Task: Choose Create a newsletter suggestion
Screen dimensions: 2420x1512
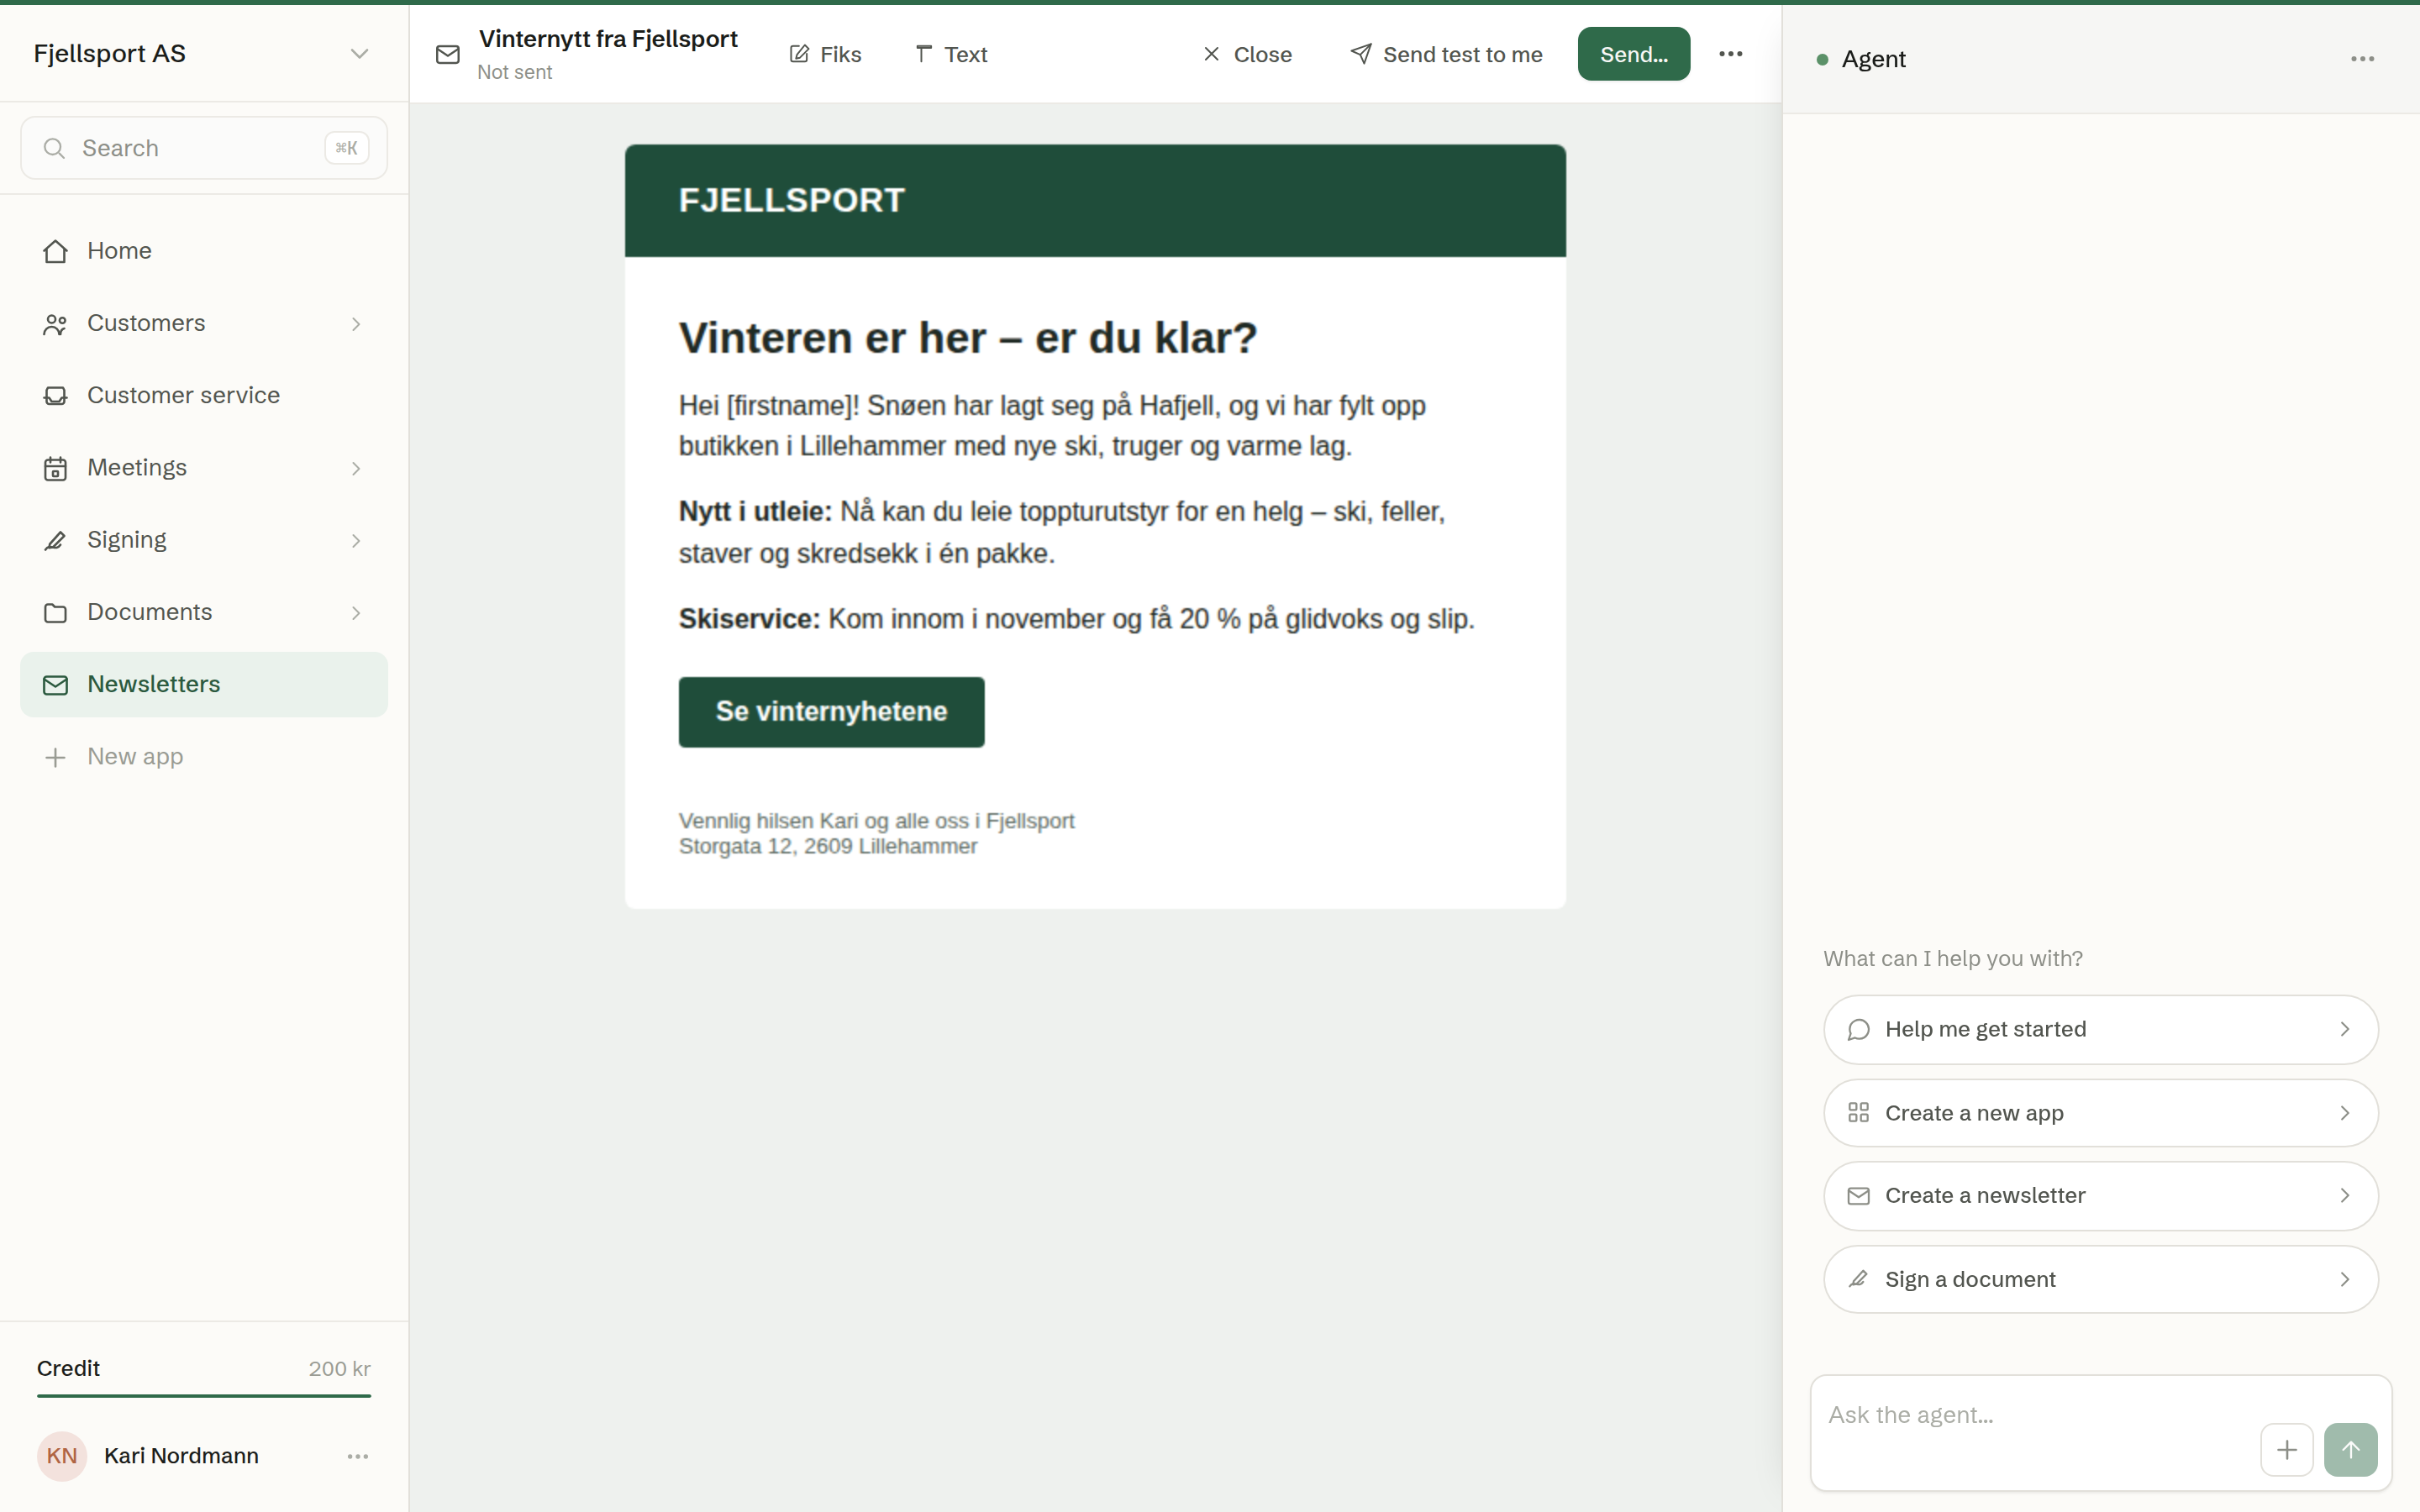Action: tap(2100, 1196)
